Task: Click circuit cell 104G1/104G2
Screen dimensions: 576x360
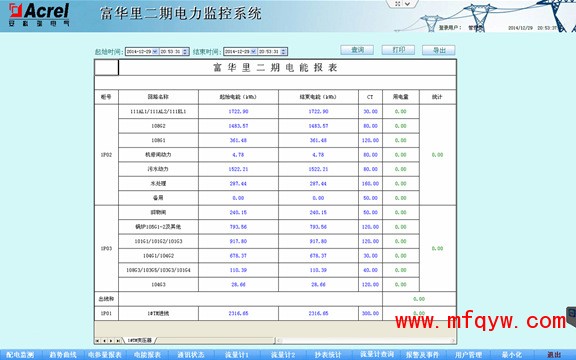Action: (x=158, y=255)
